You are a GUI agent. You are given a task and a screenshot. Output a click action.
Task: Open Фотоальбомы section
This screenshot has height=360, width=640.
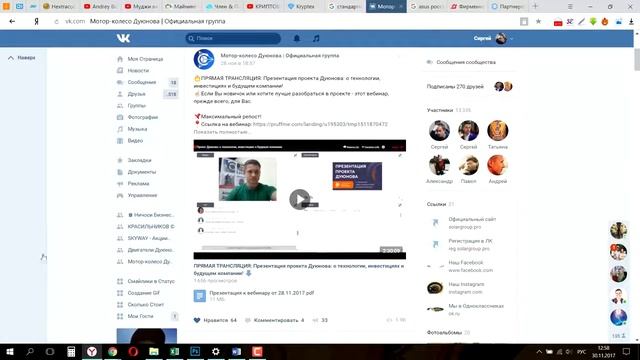click(444, 333)
